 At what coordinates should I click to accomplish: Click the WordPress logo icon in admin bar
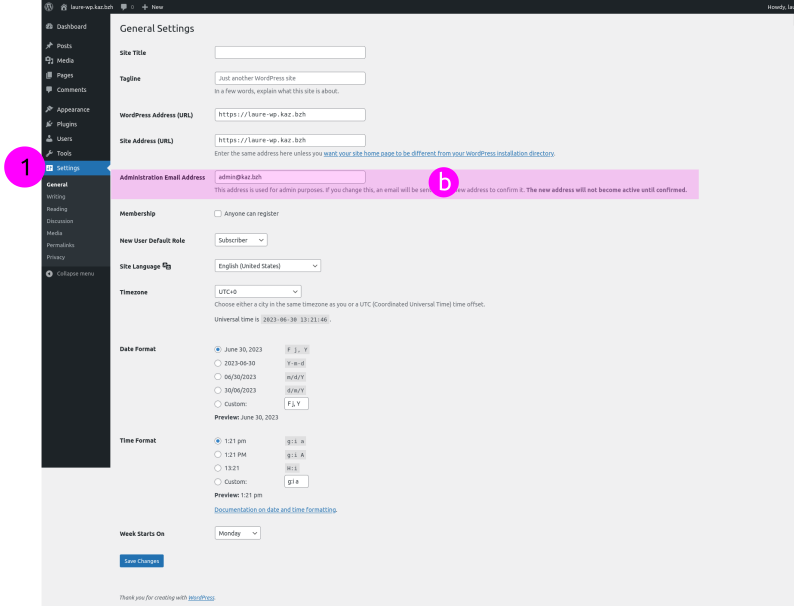point(49,6)
